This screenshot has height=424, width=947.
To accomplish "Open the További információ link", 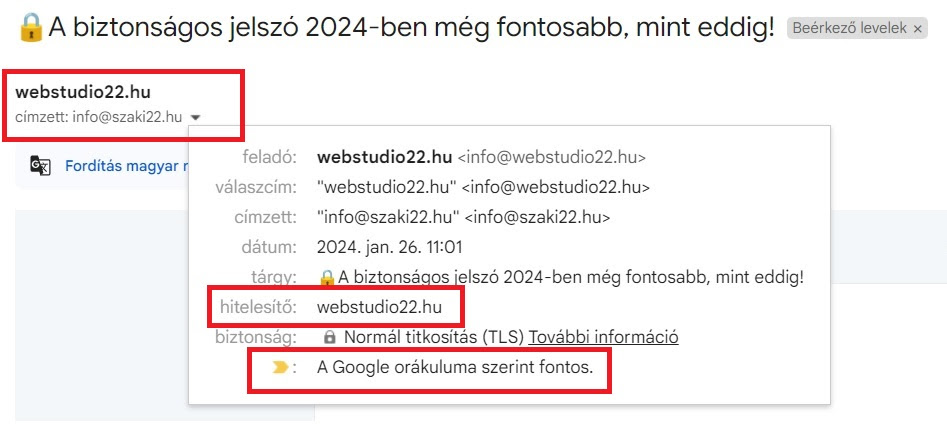I will tap(603, 337).
